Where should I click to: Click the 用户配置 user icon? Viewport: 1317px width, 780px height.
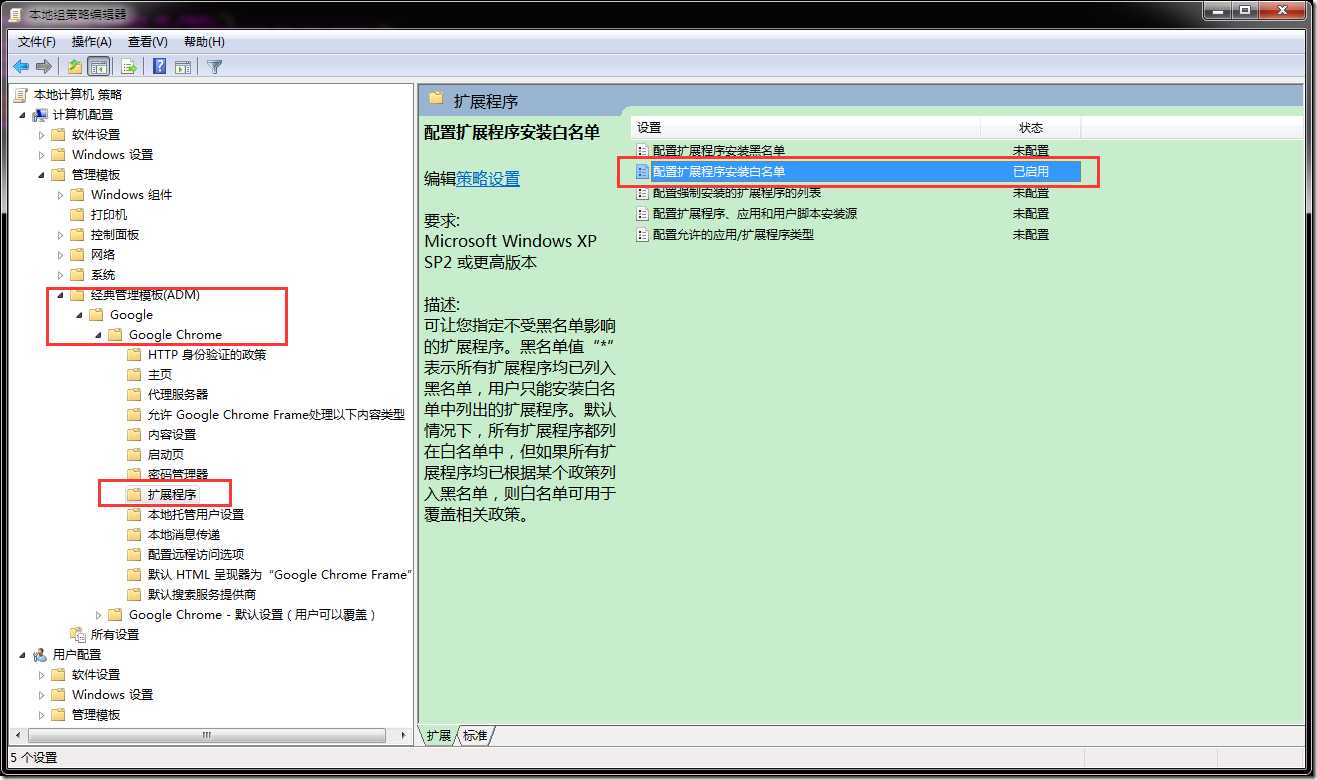click(40, 655)
